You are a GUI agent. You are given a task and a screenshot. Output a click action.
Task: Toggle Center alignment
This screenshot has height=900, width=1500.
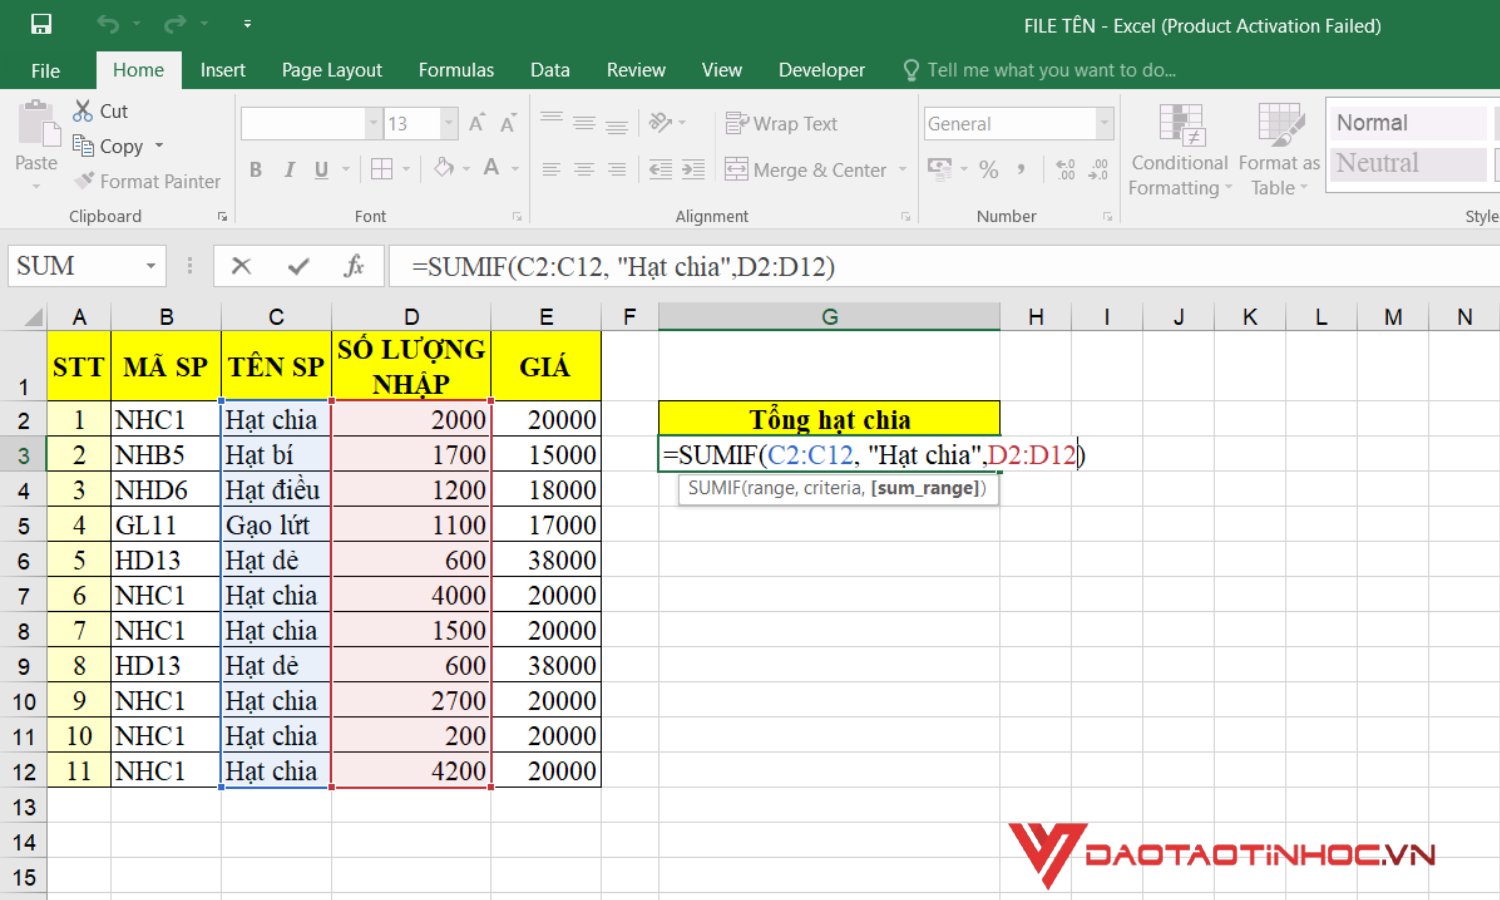click(x=584, y=169)
